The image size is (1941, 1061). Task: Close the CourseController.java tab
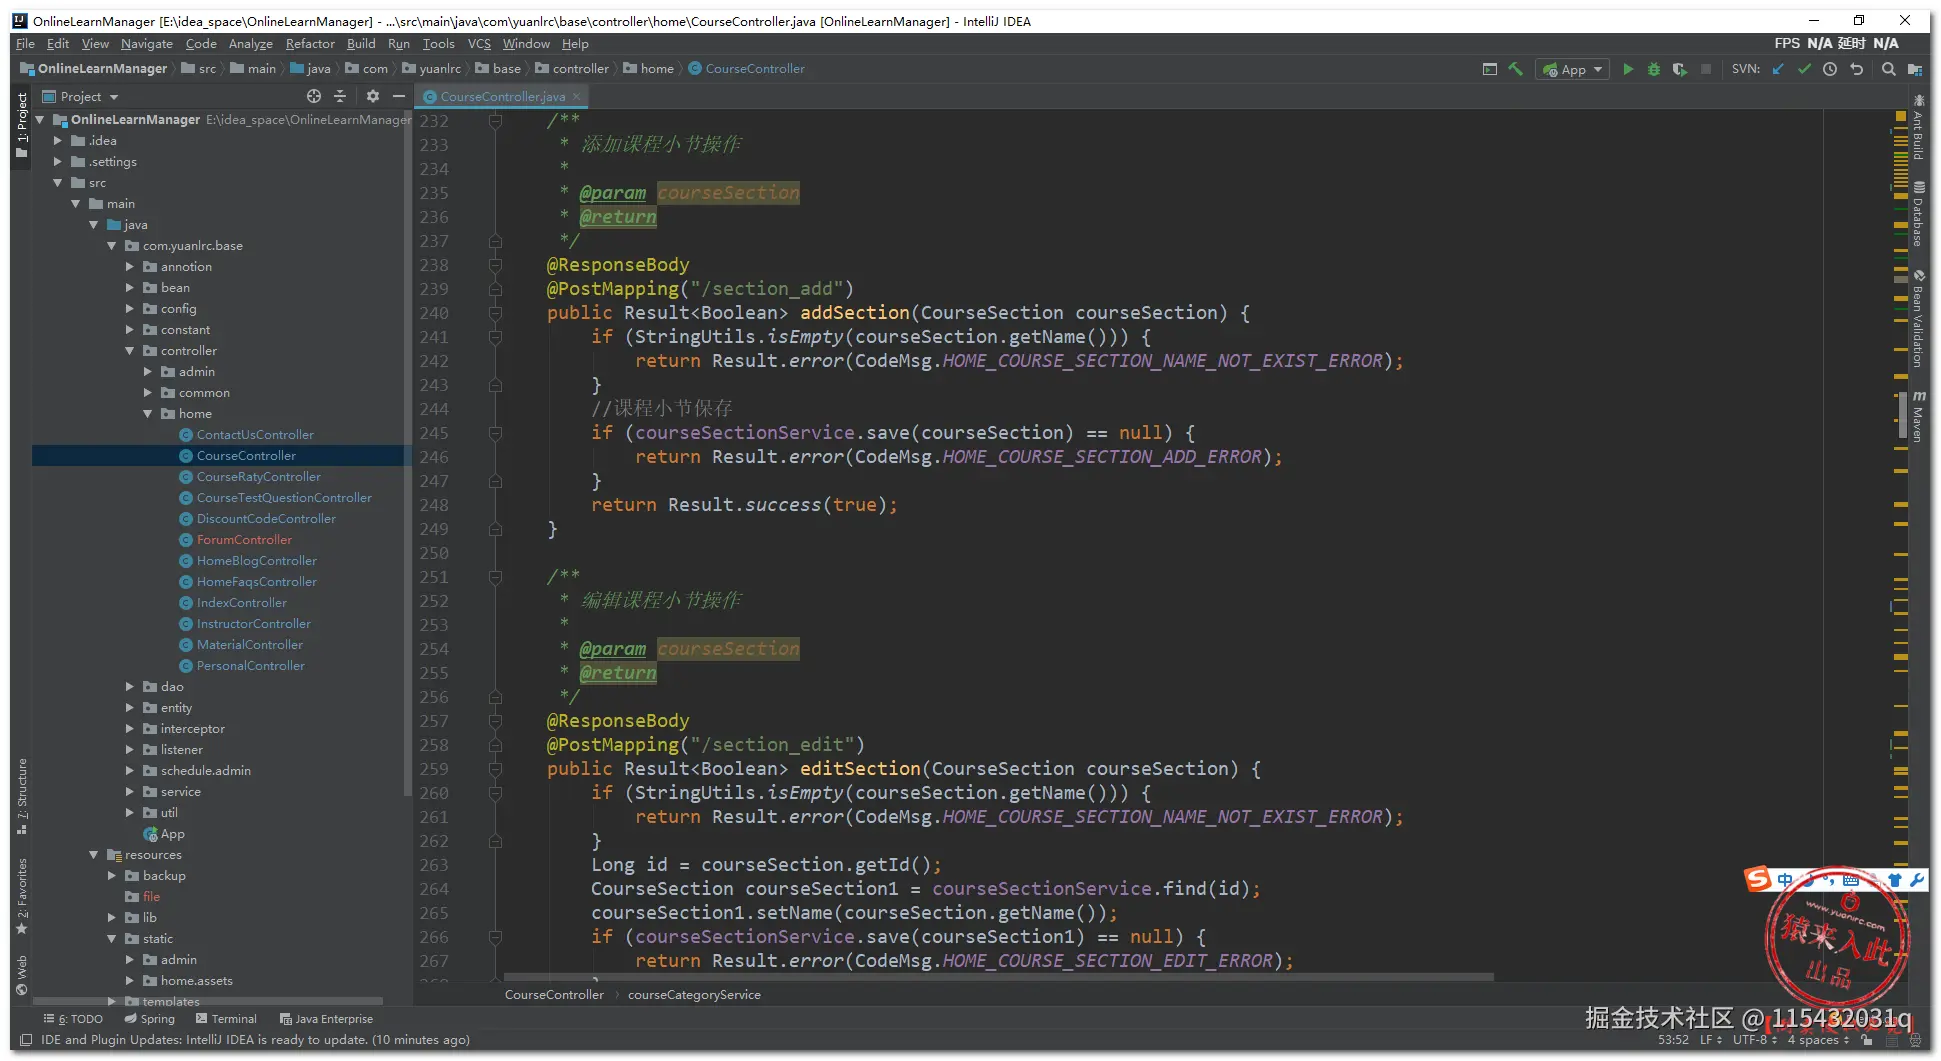coord(577,97)
